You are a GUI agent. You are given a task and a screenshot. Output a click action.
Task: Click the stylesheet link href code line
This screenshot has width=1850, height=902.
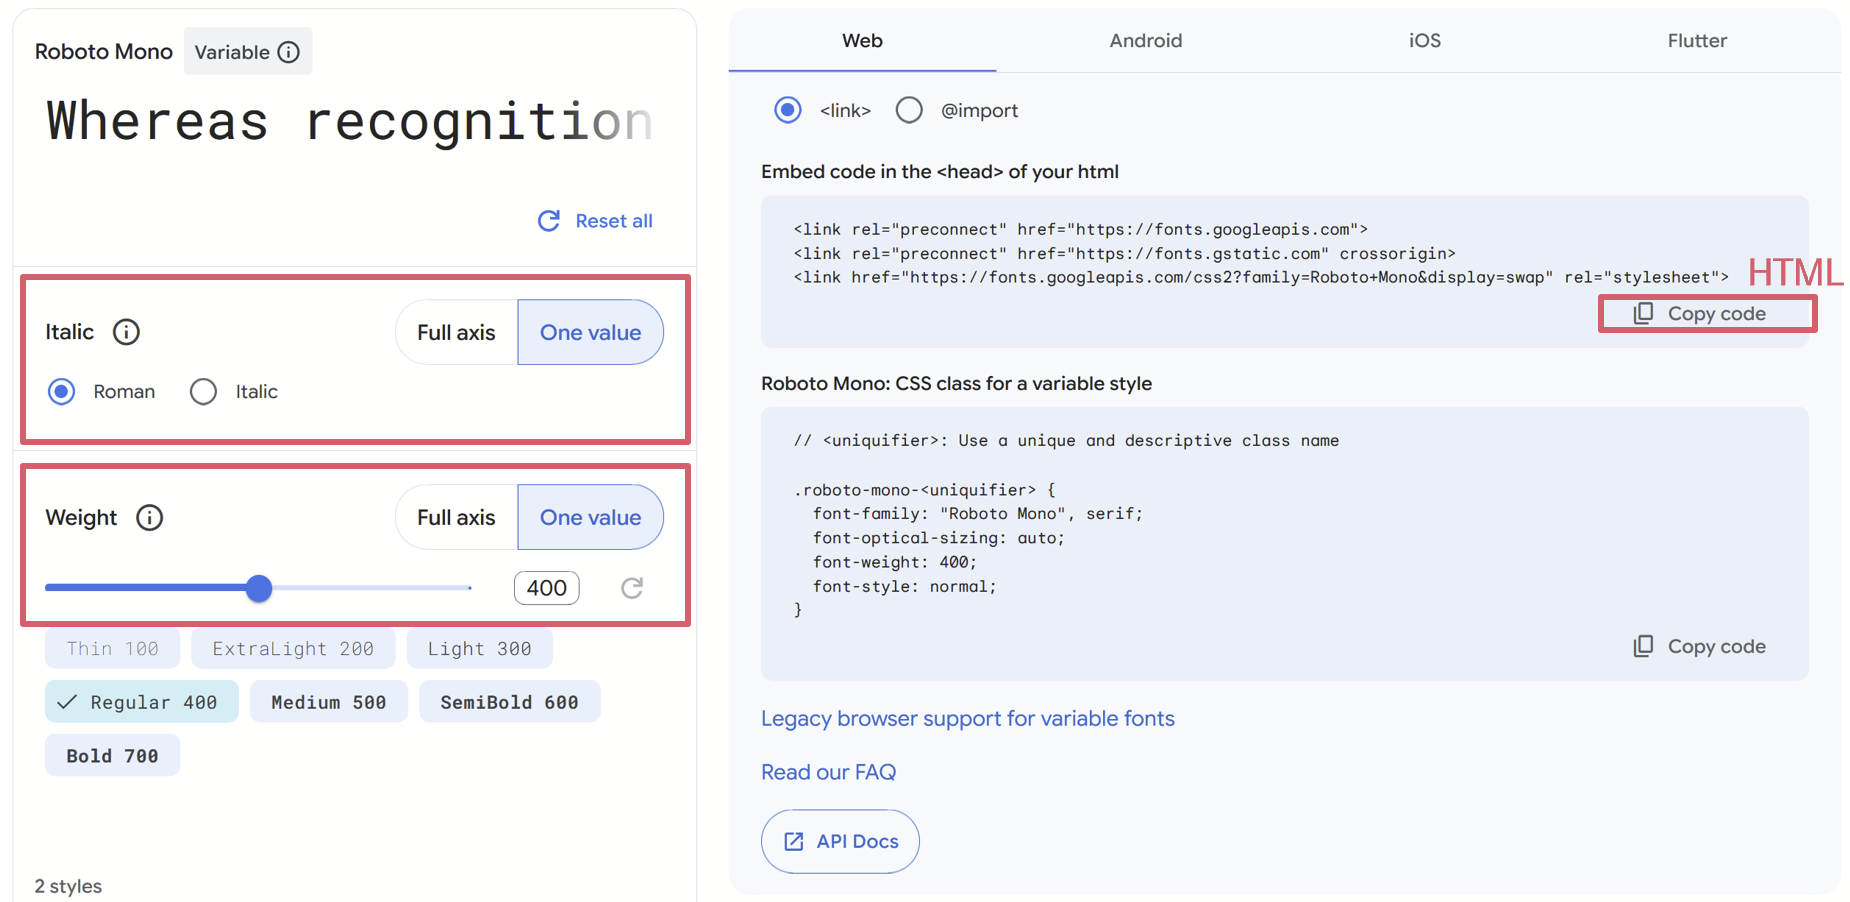point(1261,278)
